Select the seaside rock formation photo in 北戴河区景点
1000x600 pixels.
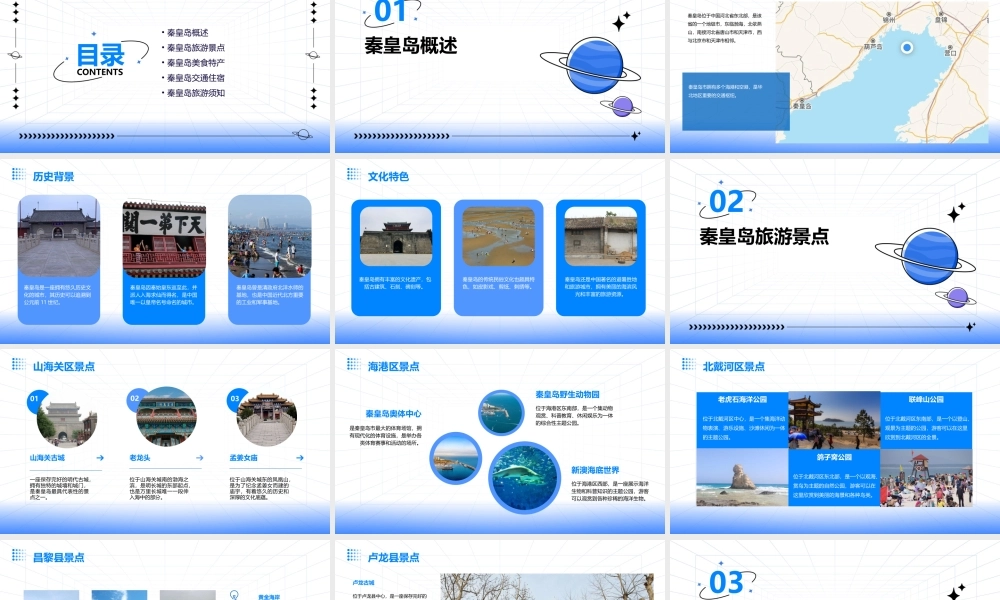pos(742,478)
